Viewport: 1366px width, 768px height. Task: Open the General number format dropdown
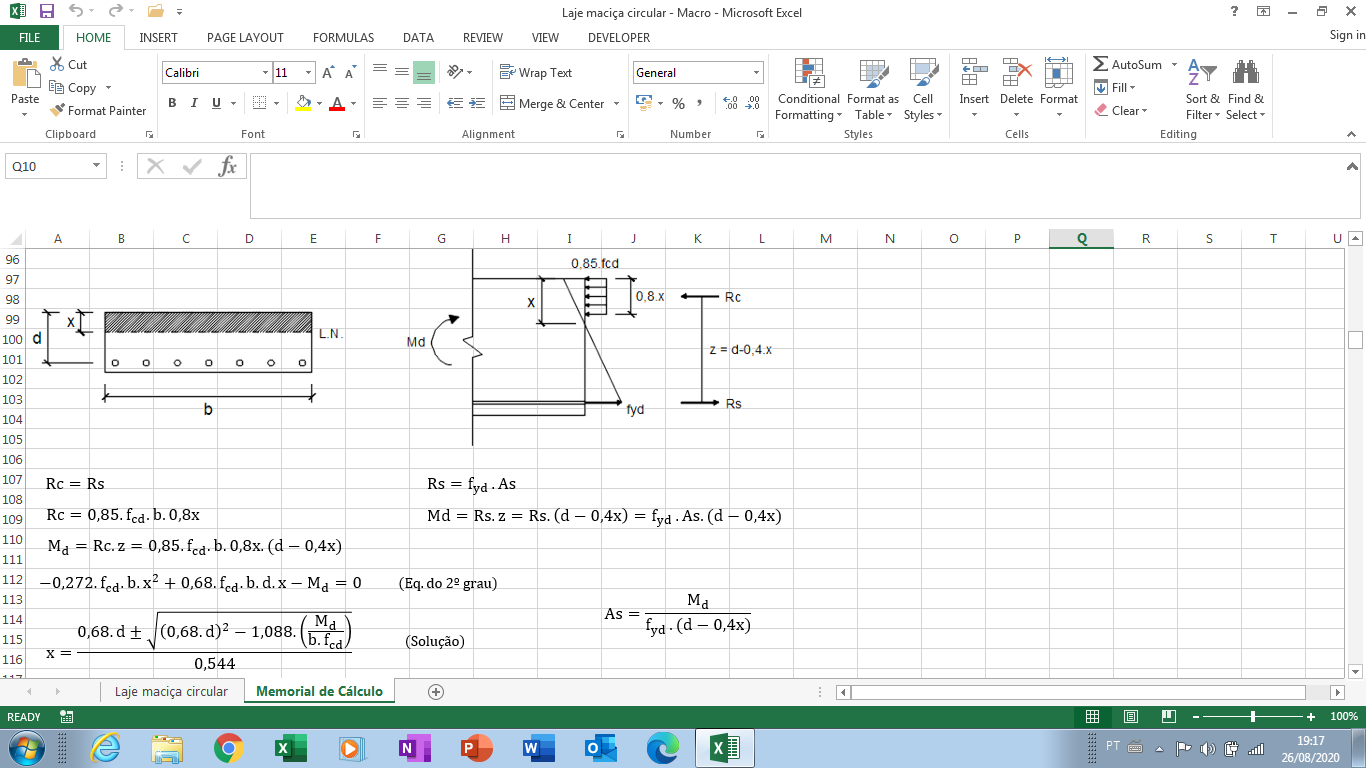coord(757,73)
